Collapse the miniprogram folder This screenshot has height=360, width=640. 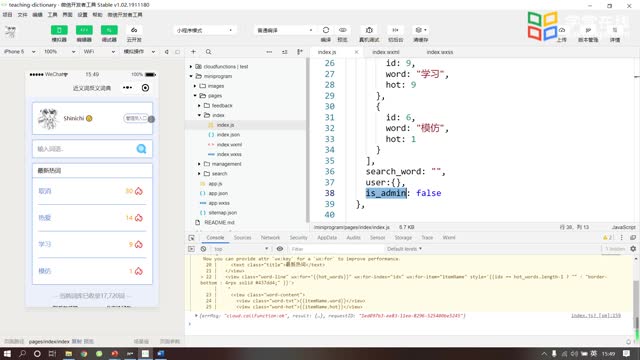191,76
